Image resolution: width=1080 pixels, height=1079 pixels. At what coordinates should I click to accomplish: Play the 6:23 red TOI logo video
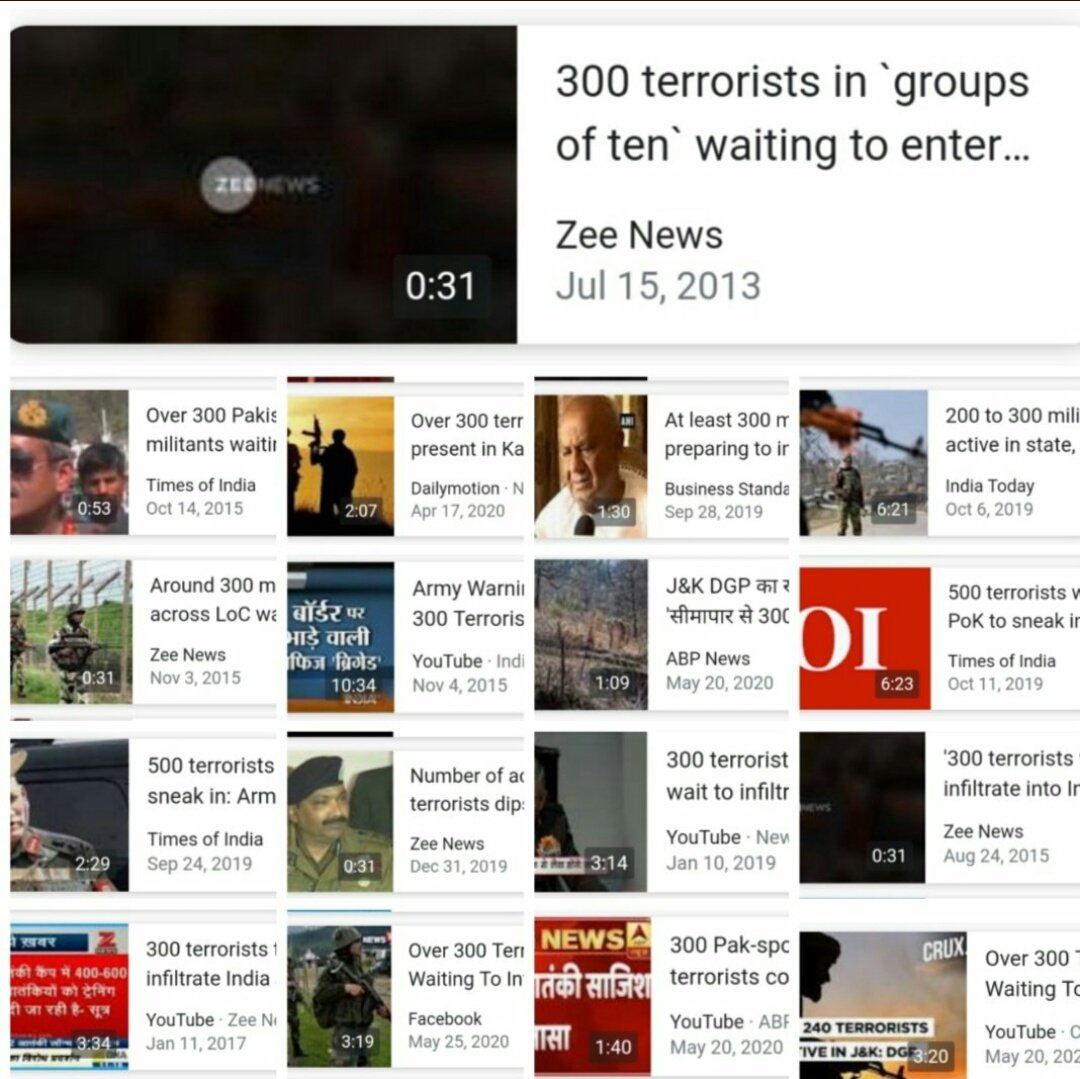[x=864, y=638]
